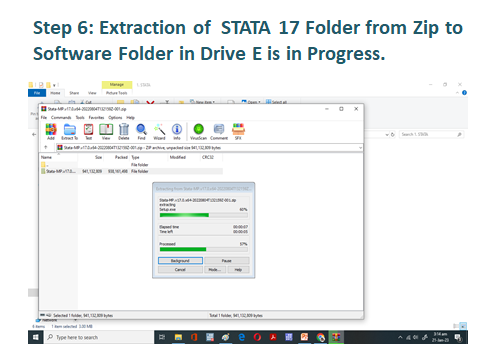This screenshot has width=480, height=360.
Task: Open Picture Tools tab in Explorer
Action: click(x=117, y=93)
